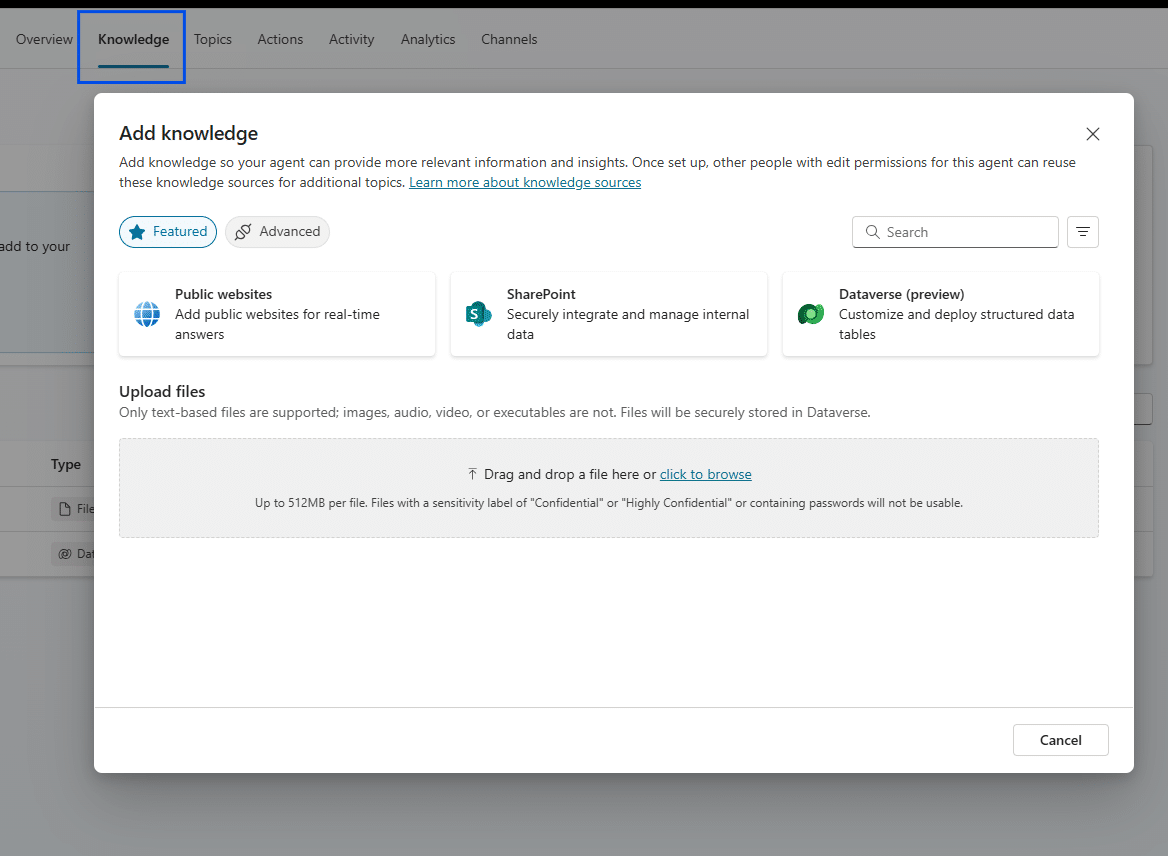1168x856 pixels.
Task: Switch to the Channels tab
Action: 509,39
